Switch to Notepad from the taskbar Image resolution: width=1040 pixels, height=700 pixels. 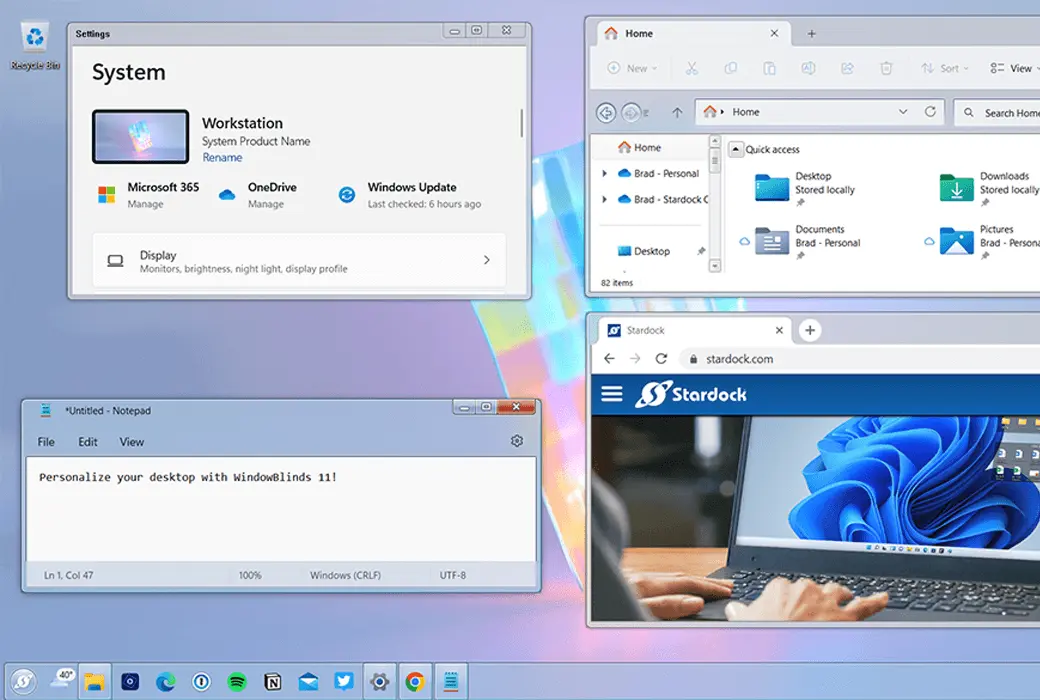tap(451, 681)
